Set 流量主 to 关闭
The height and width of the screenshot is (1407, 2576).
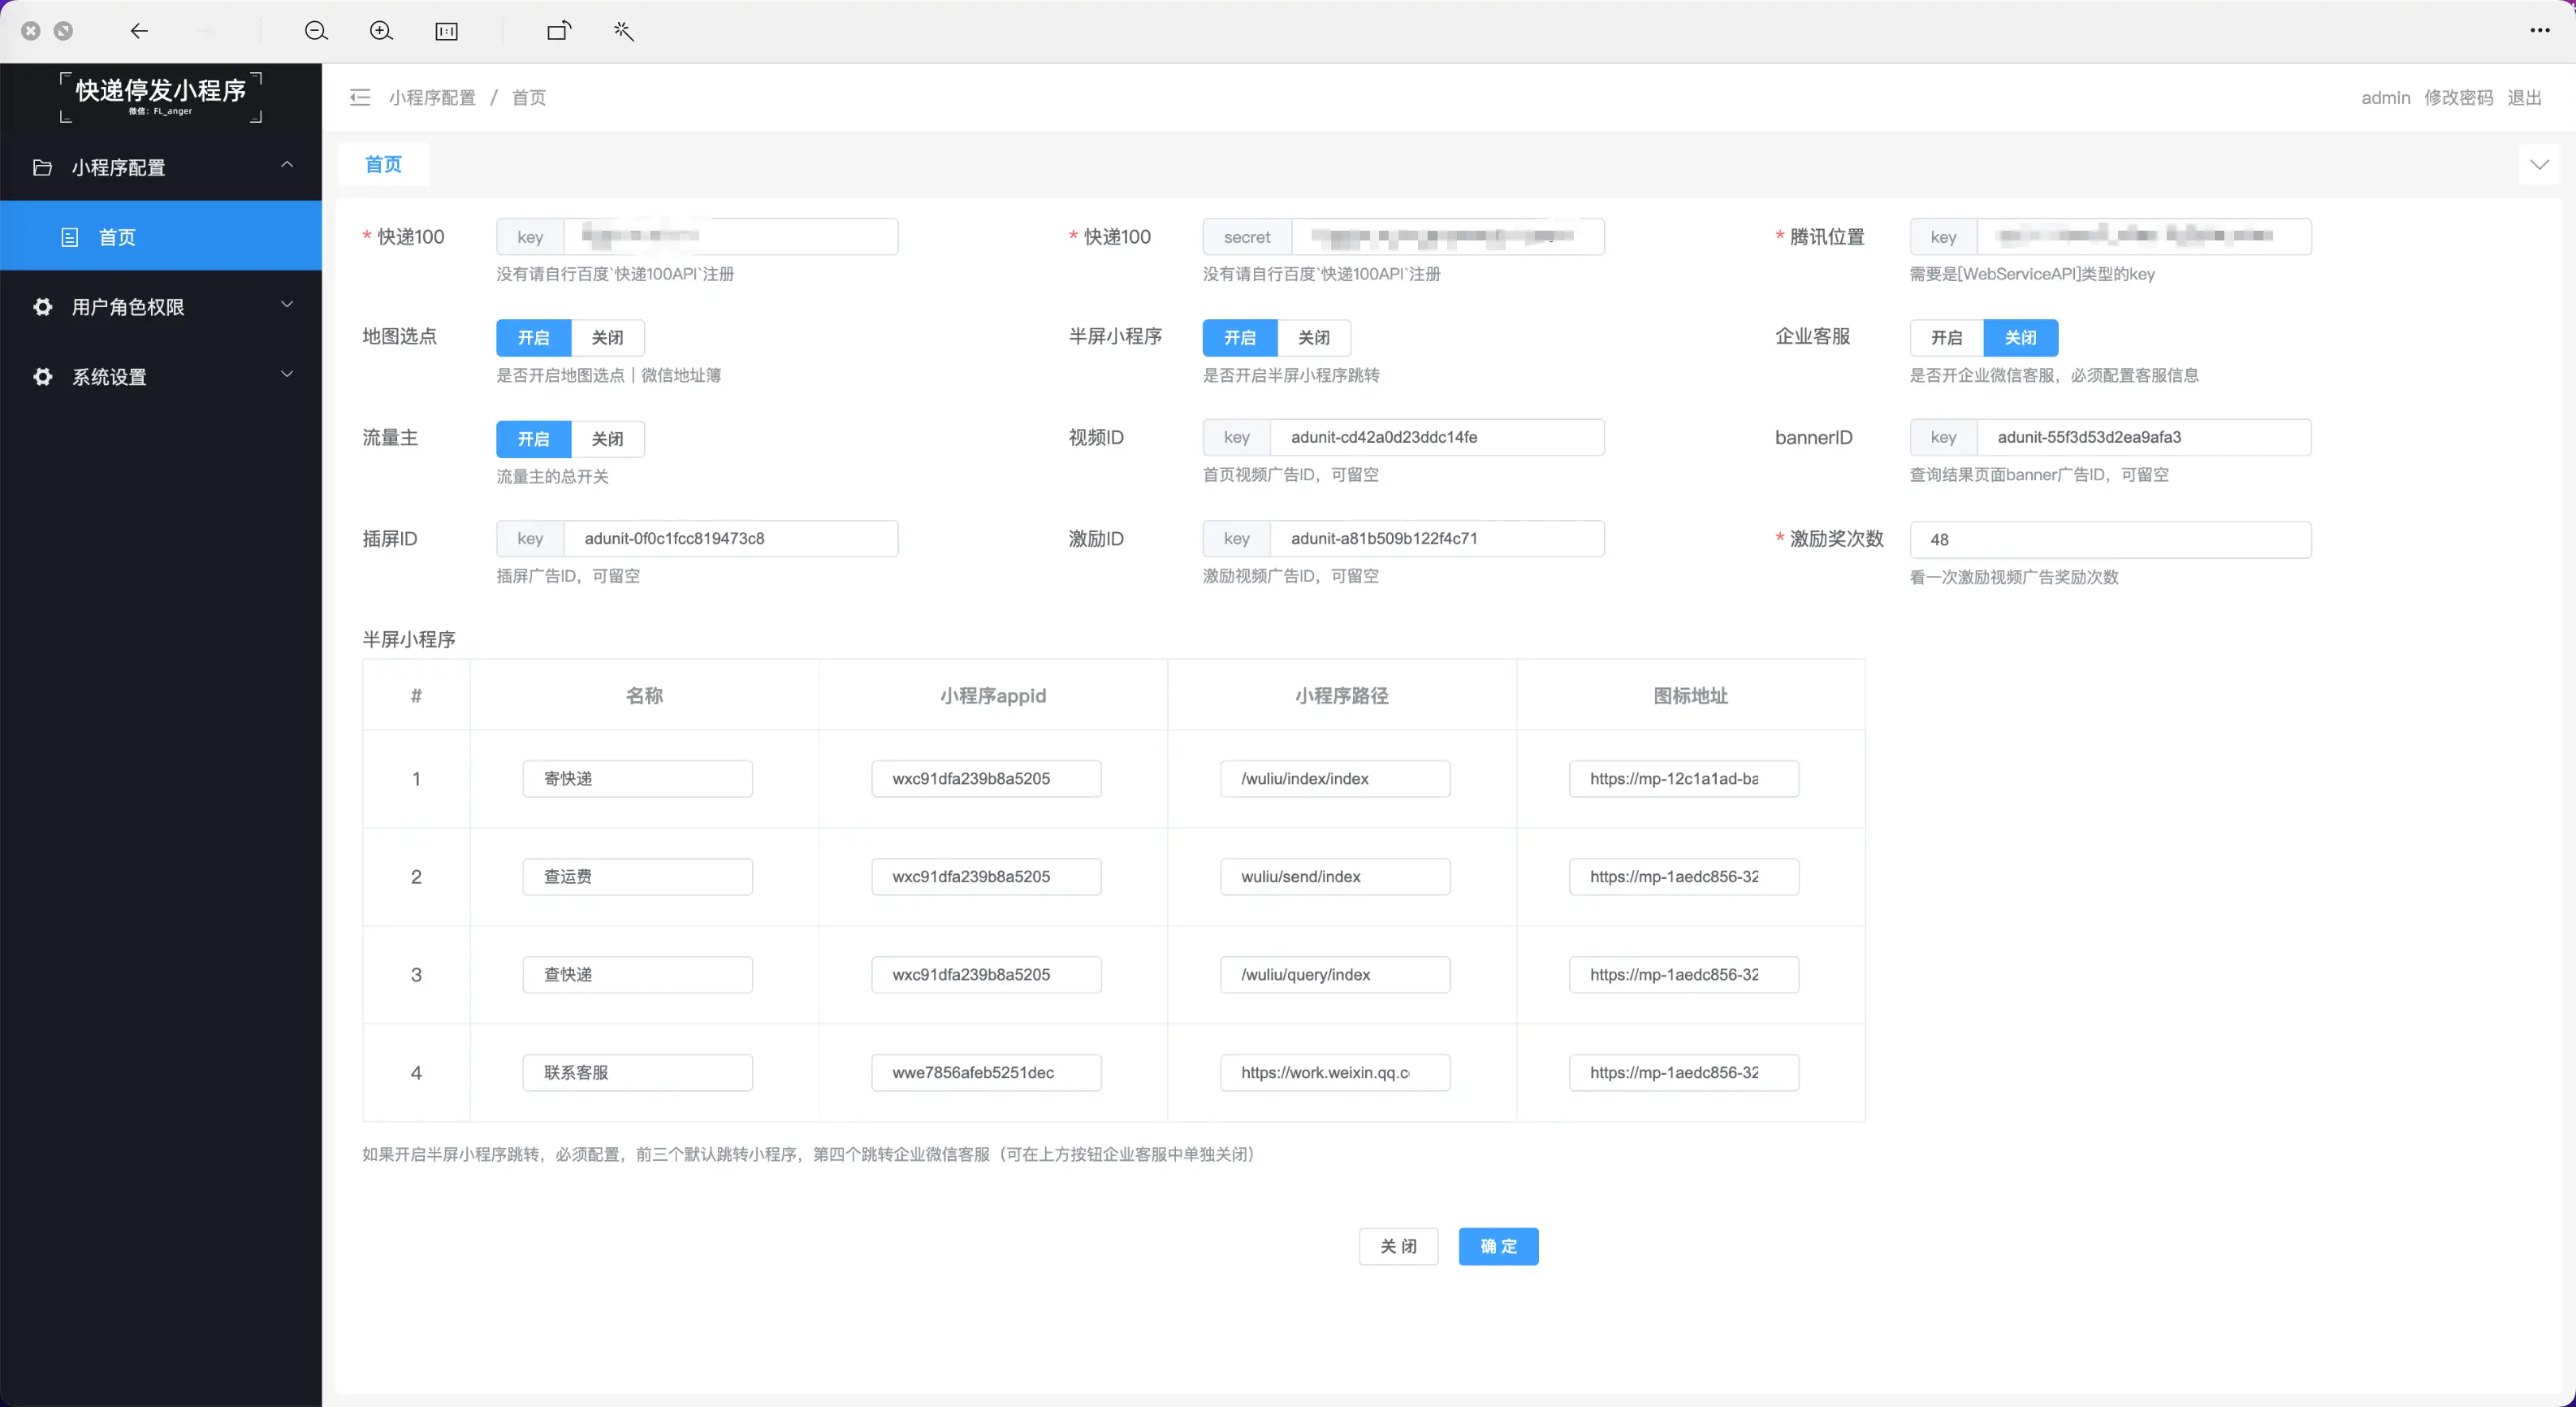[x=607, y=438]
